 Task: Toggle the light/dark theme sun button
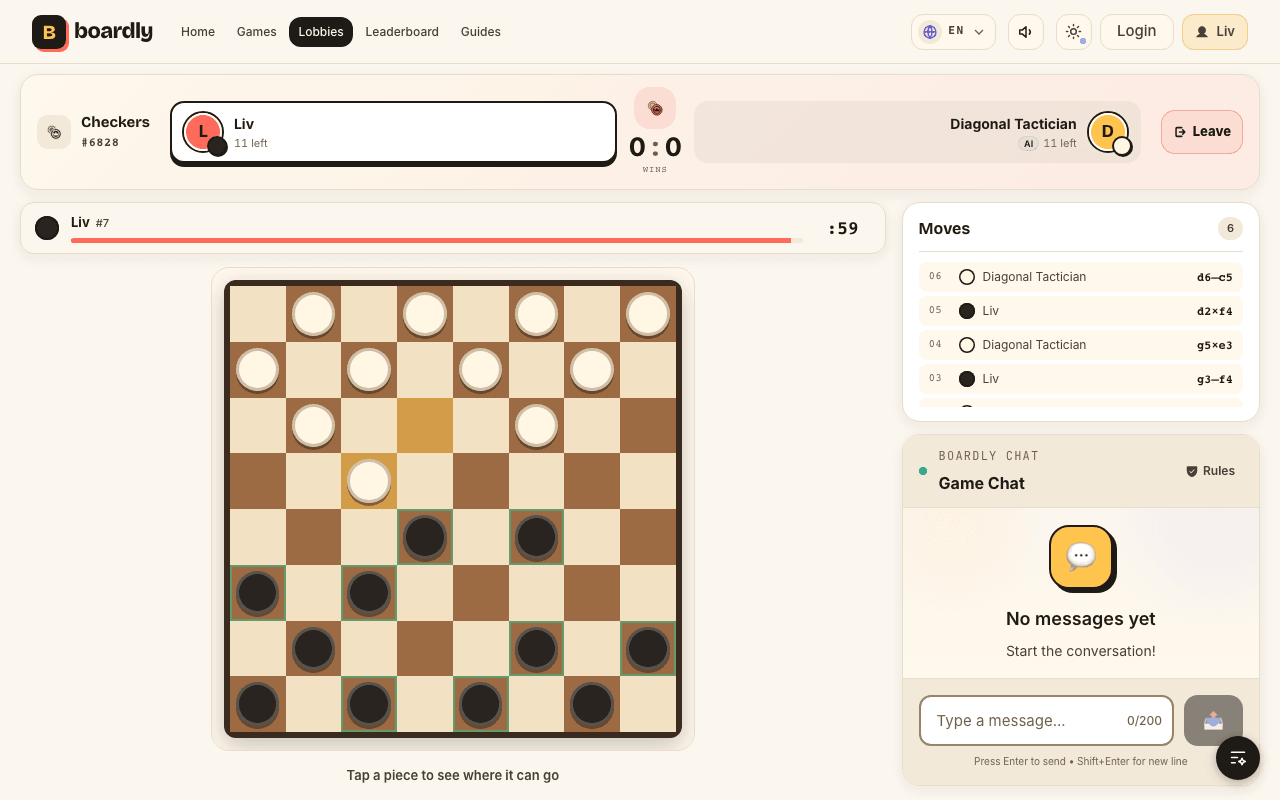[1074, 32]
